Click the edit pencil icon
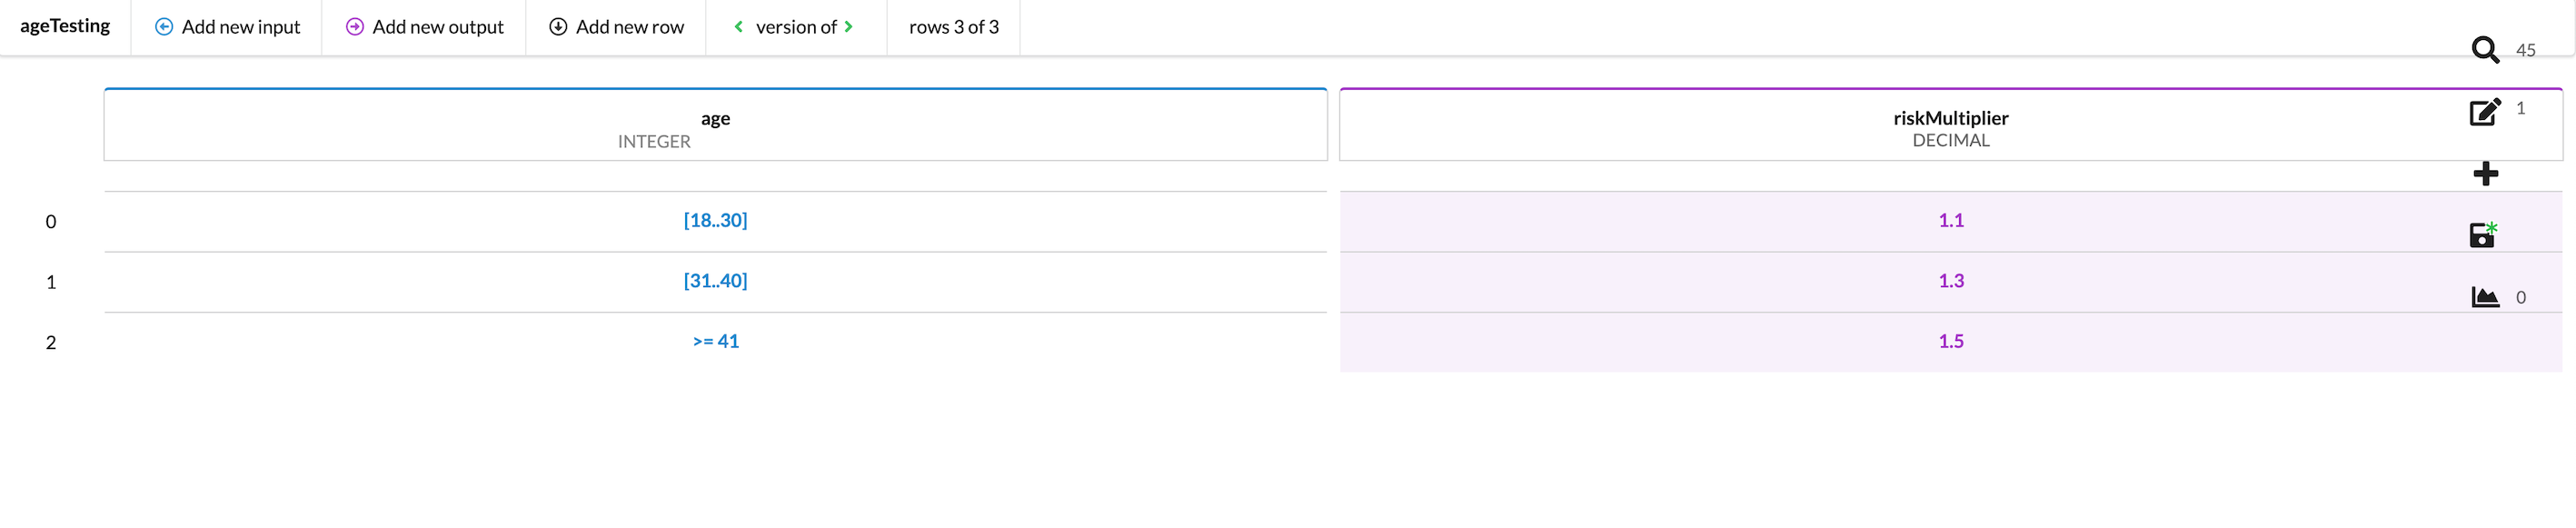 2484,112
